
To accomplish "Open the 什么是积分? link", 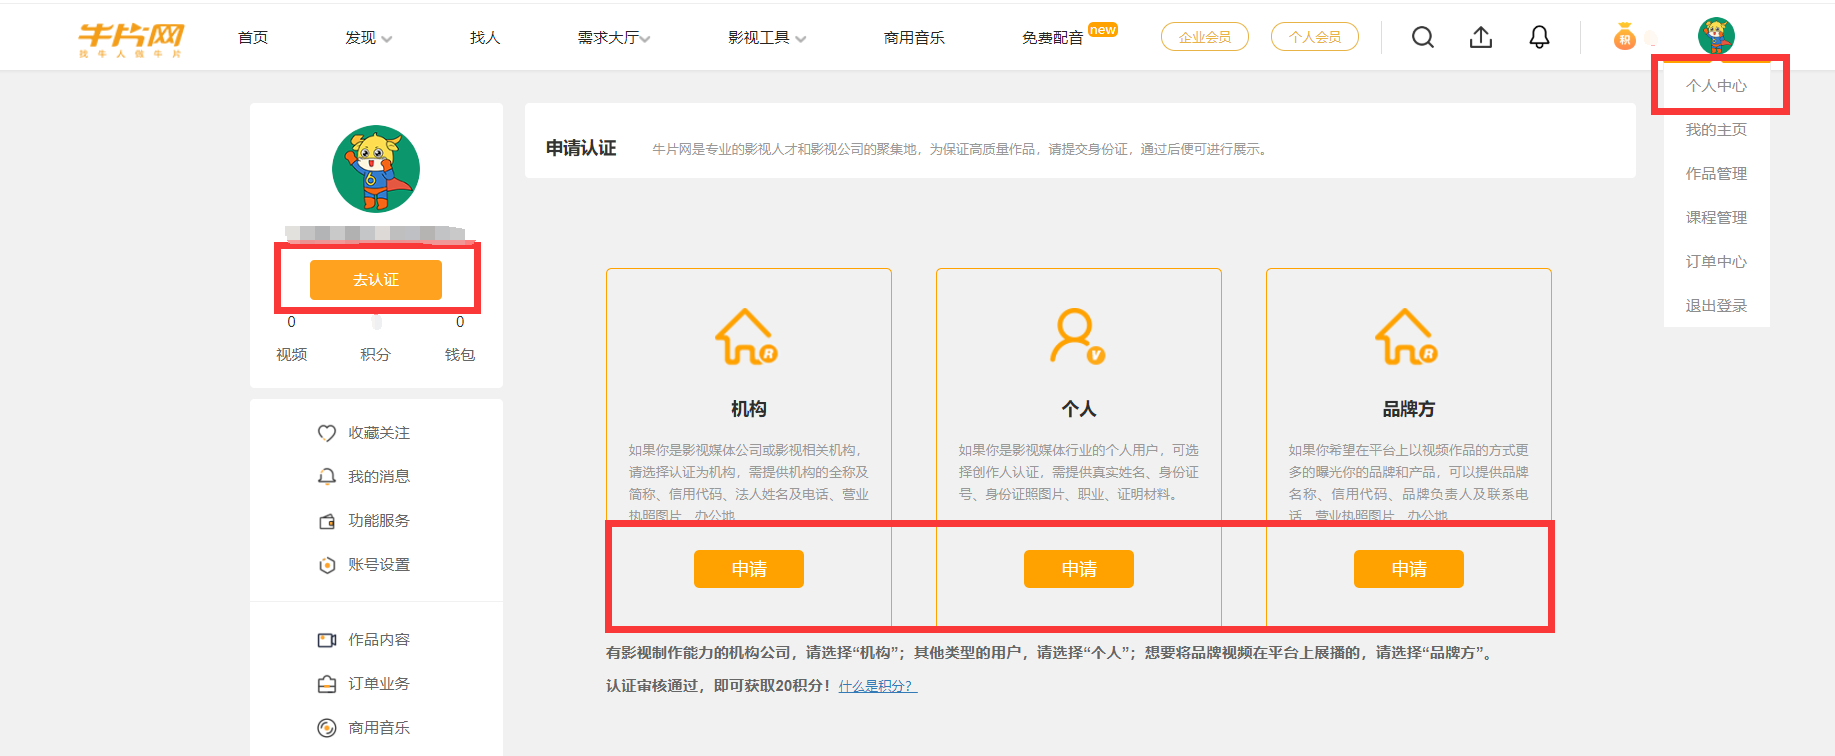I will point(877,686).
